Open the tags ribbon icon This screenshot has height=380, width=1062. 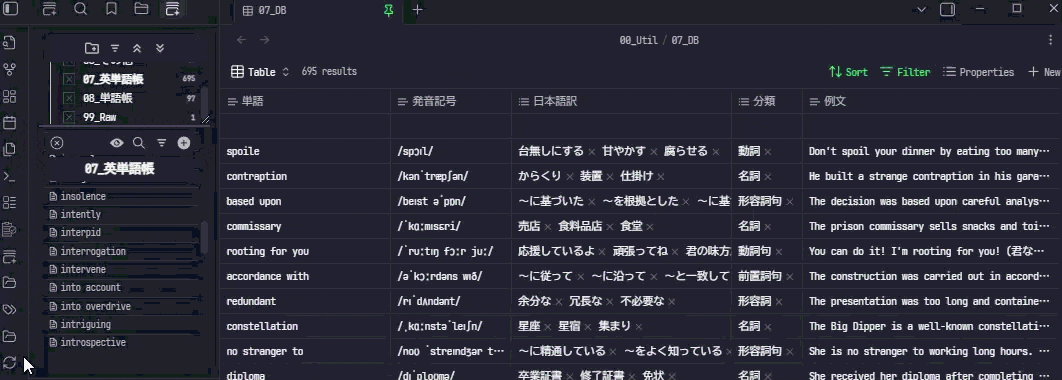tap(9, 310)
